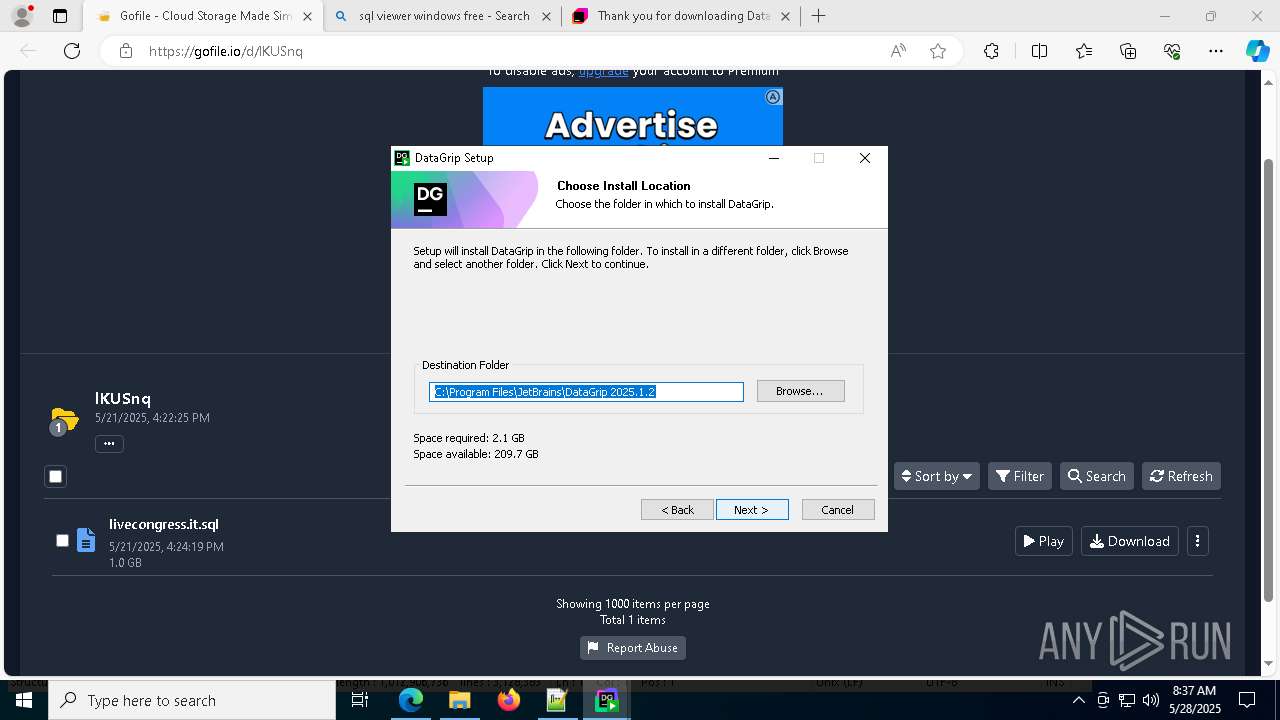Add this page to favorites
Image resolution: width=1280 pixels, height=720 pixels.
click(938, 51)
